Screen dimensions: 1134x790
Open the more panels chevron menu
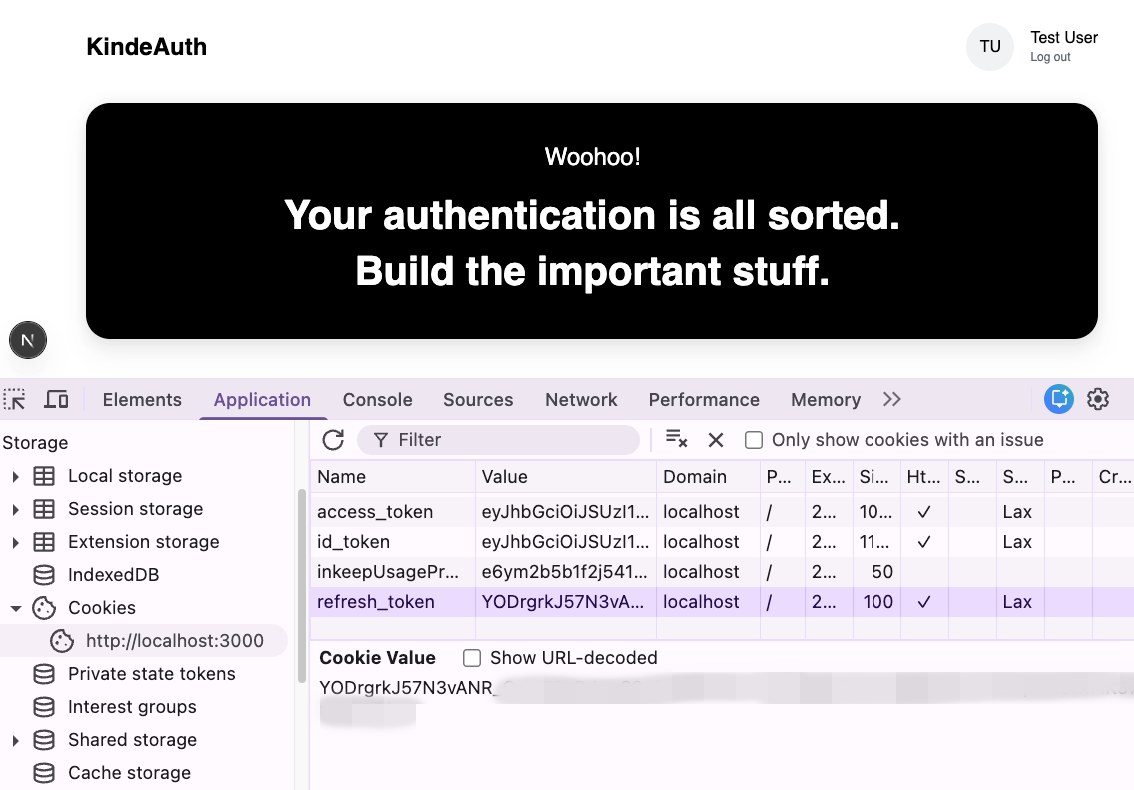(x=891, y=398)
